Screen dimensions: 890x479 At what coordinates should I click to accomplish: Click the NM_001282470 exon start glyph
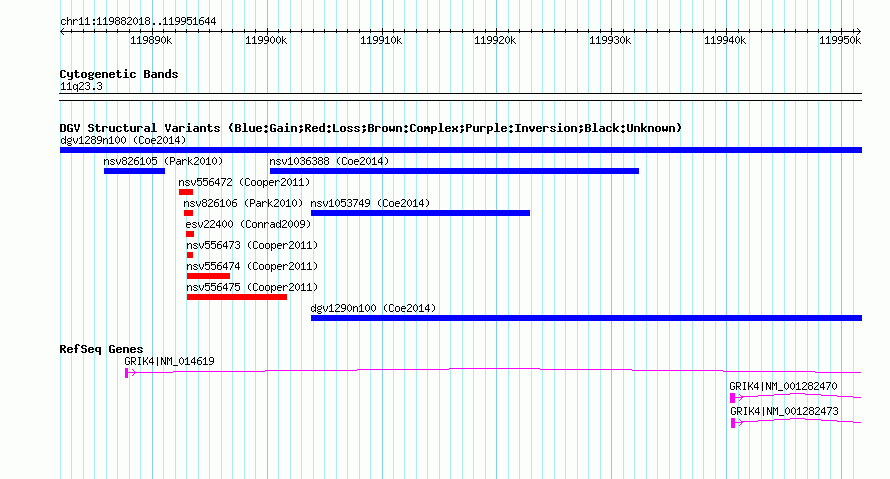point(733,398)
